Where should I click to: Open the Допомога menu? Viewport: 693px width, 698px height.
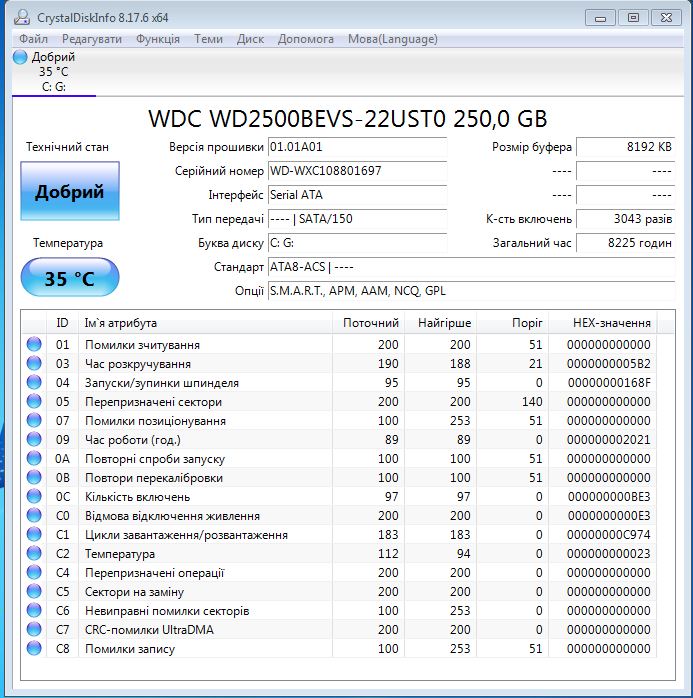tap(305, 39)
